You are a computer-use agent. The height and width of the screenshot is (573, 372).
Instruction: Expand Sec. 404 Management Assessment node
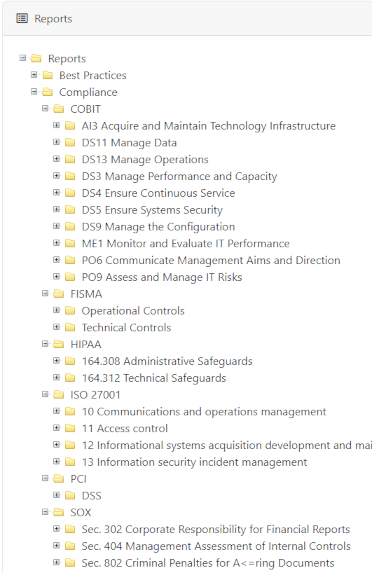56,545
